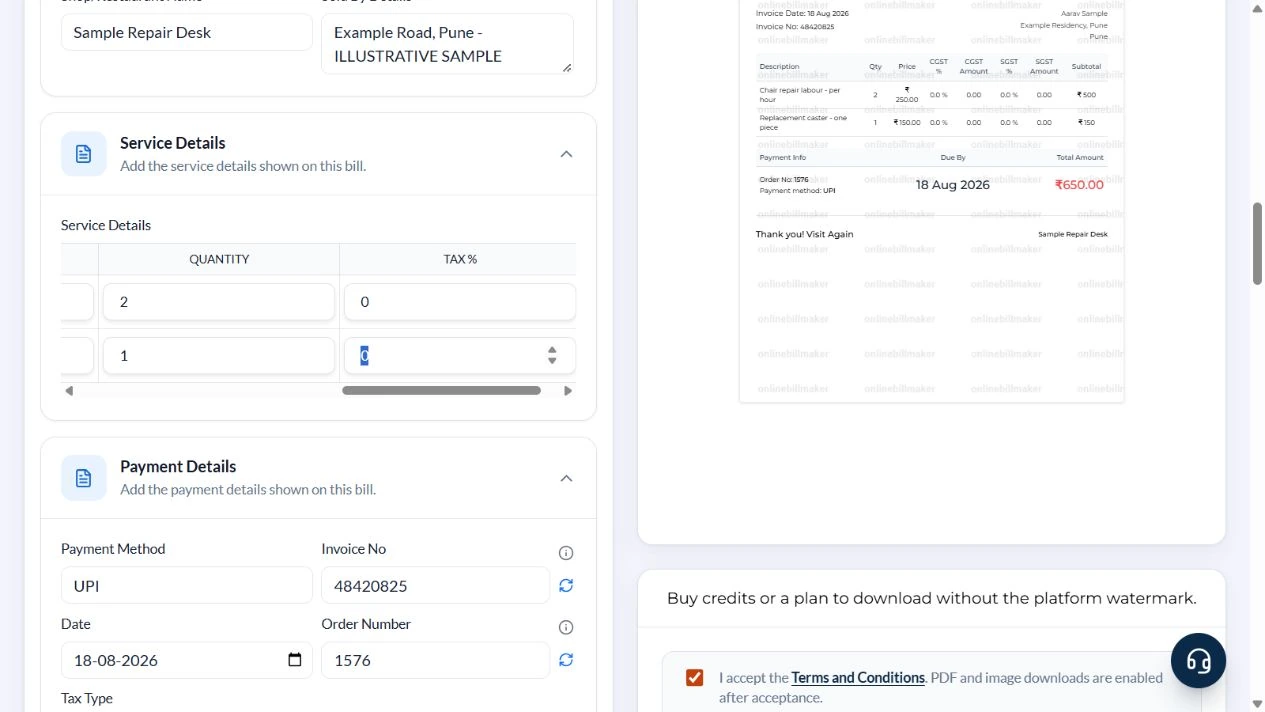1265x712 pixels.
Task: Click the Quantity field containing 2
Action: coord(219,301)
